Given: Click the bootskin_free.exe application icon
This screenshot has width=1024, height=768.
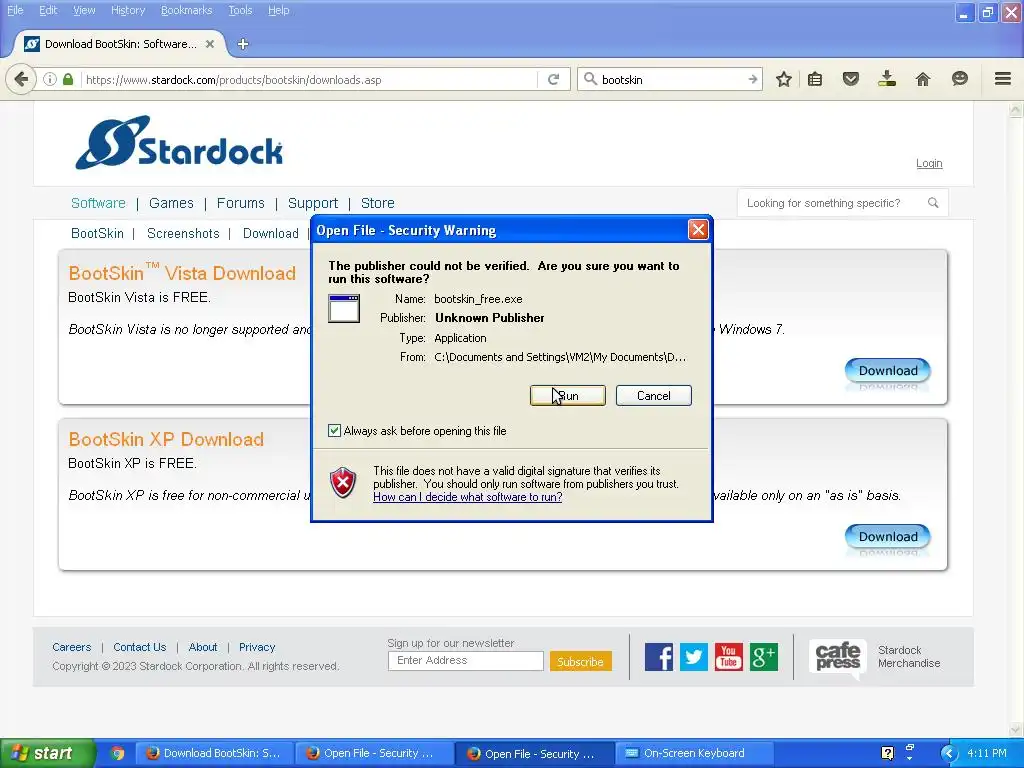Looking at the screenshot, I should pyautogui.click(x=344, y=308).
